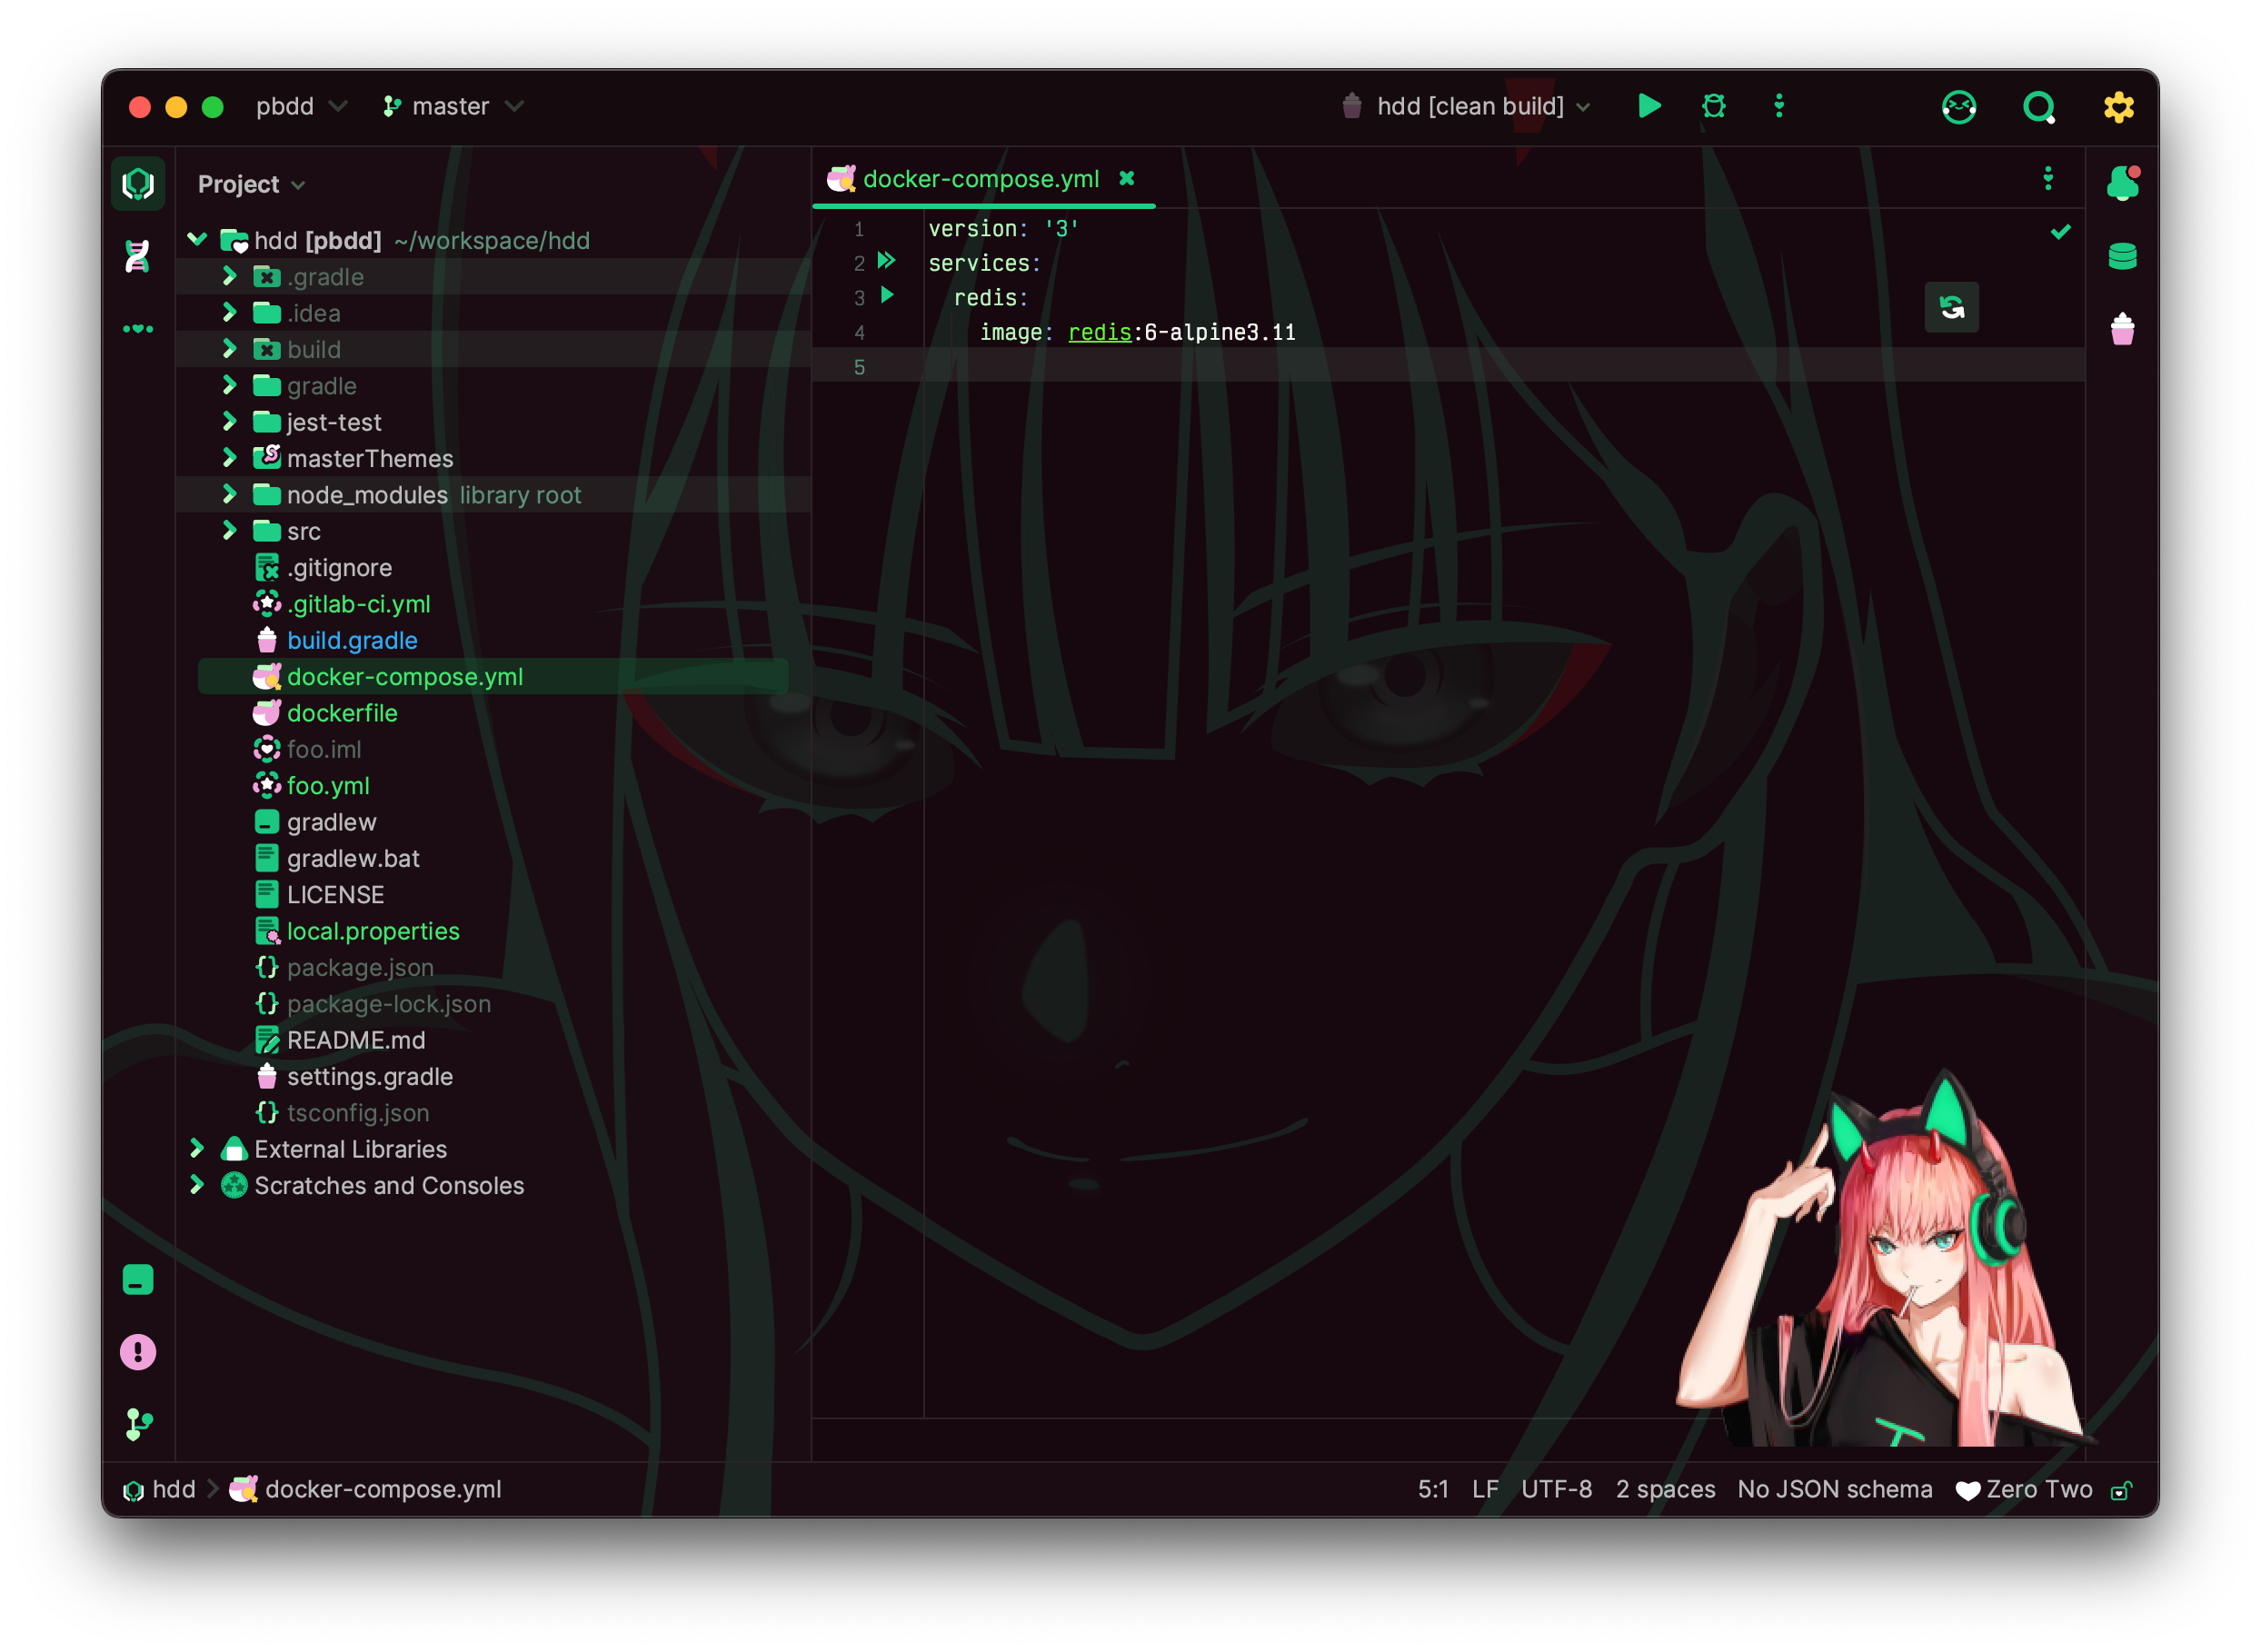The width and height of the screenshot is (2261, 1652).
Task: Open the UTF-8 encoding selector in status bar
Action: tap(1557, 1489)
